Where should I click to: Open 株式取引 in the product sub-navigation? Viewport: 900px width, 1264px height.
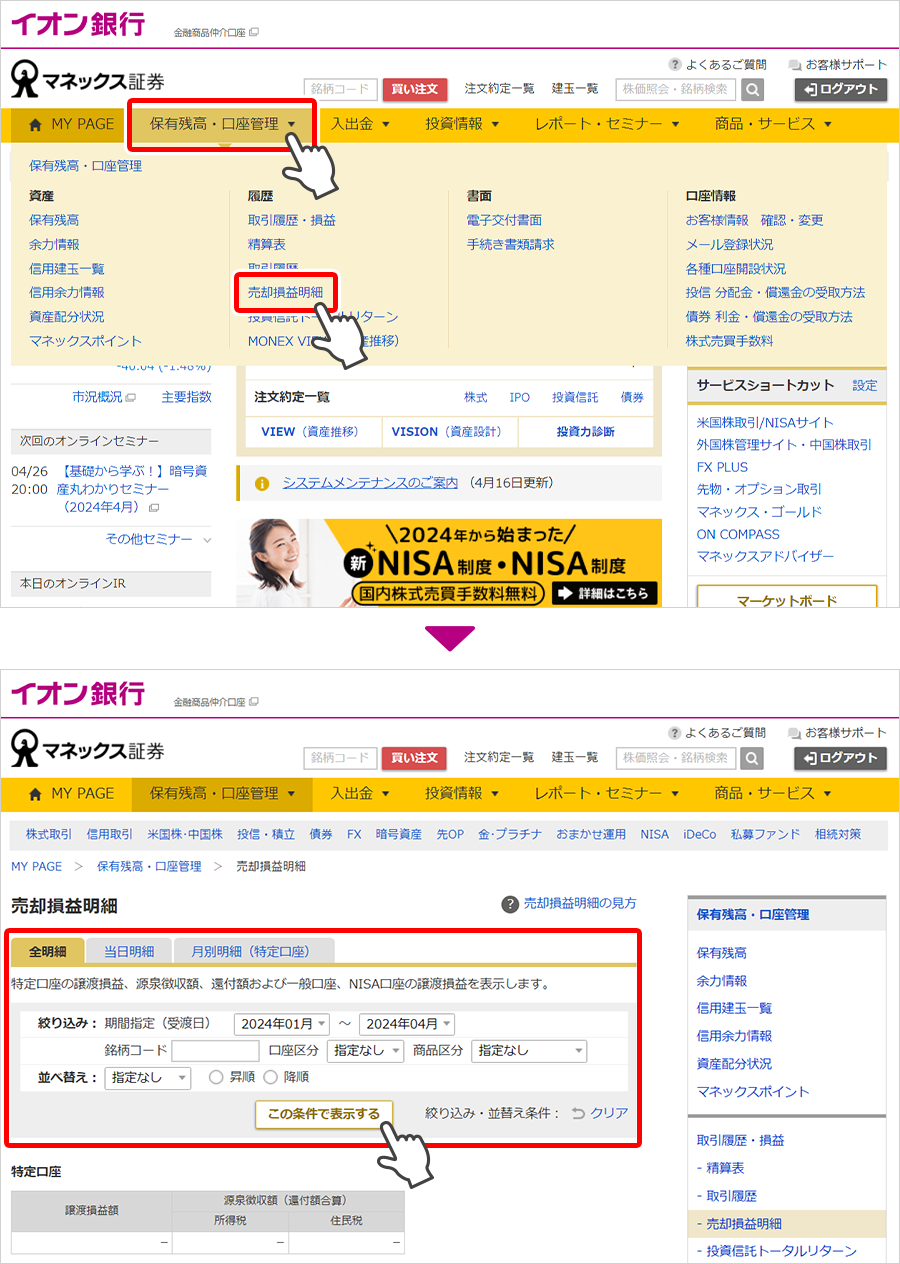(49, 834)
